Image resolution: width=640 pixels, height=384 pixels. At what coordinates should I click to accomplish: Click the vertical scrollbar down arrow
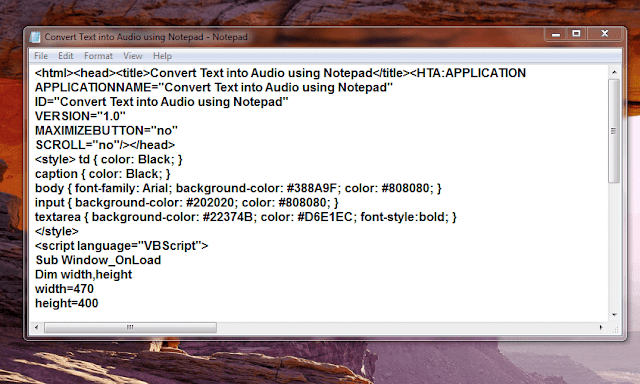point(614,315)
